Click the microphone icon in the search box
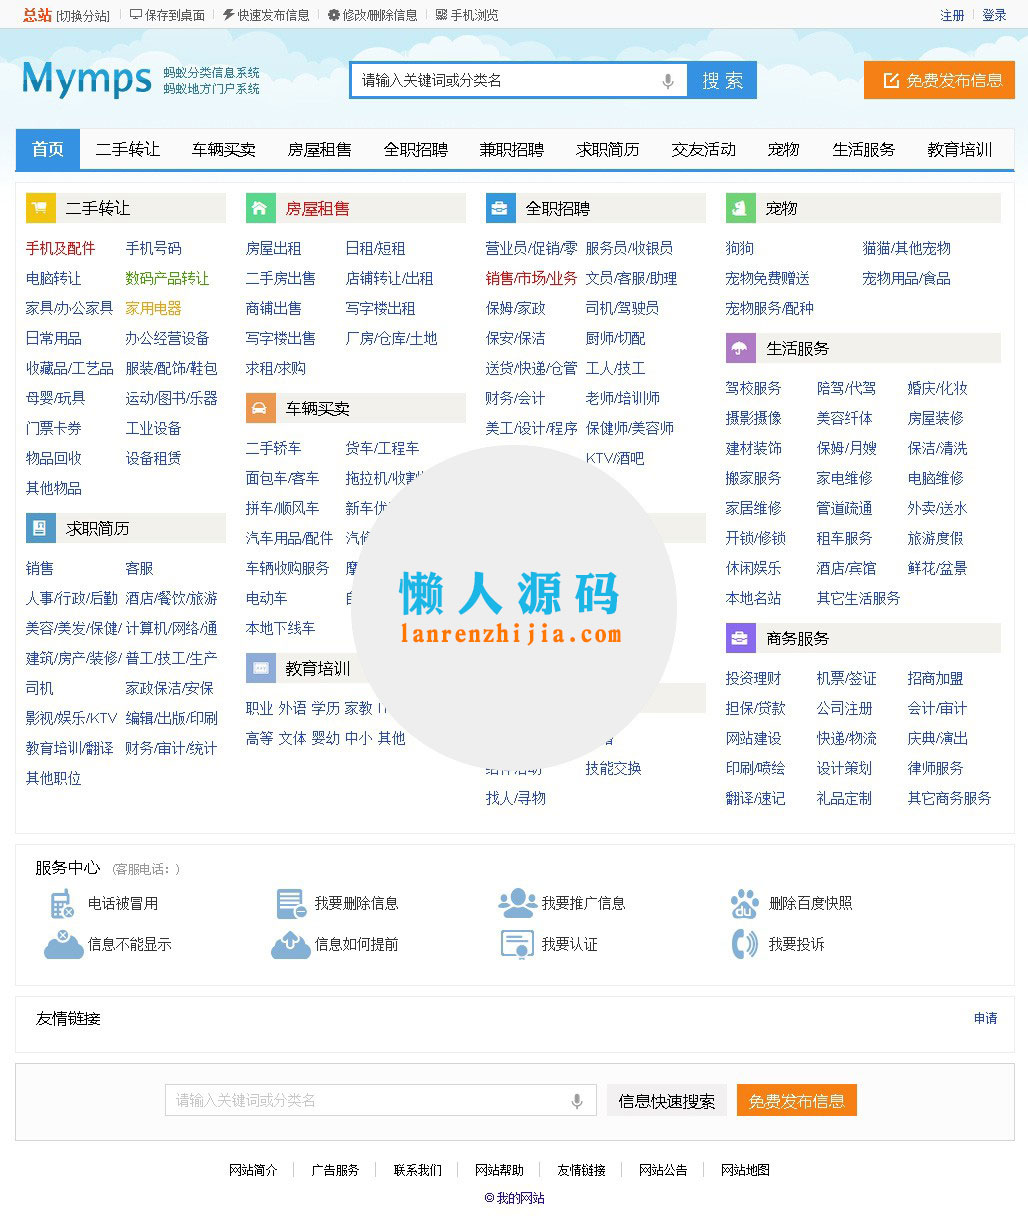1028x1217 pixels. 667,80
